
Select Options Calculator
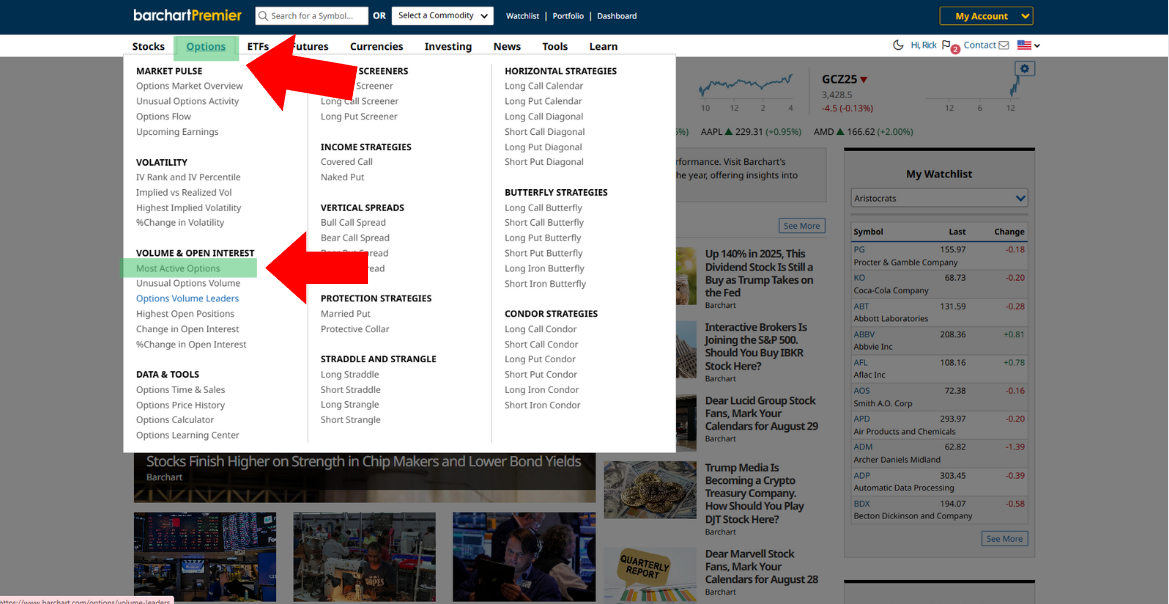[x=174, y=420]
